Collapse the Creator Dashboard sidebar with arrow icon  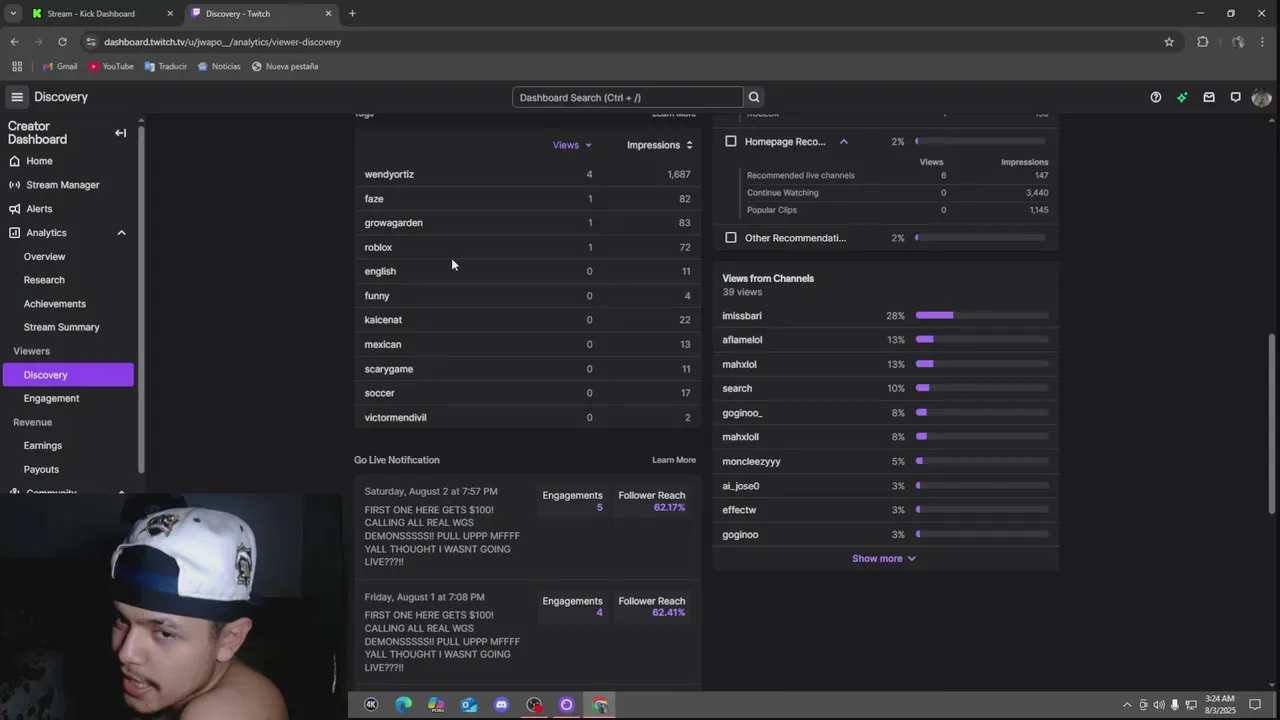[x=120, y=133]
